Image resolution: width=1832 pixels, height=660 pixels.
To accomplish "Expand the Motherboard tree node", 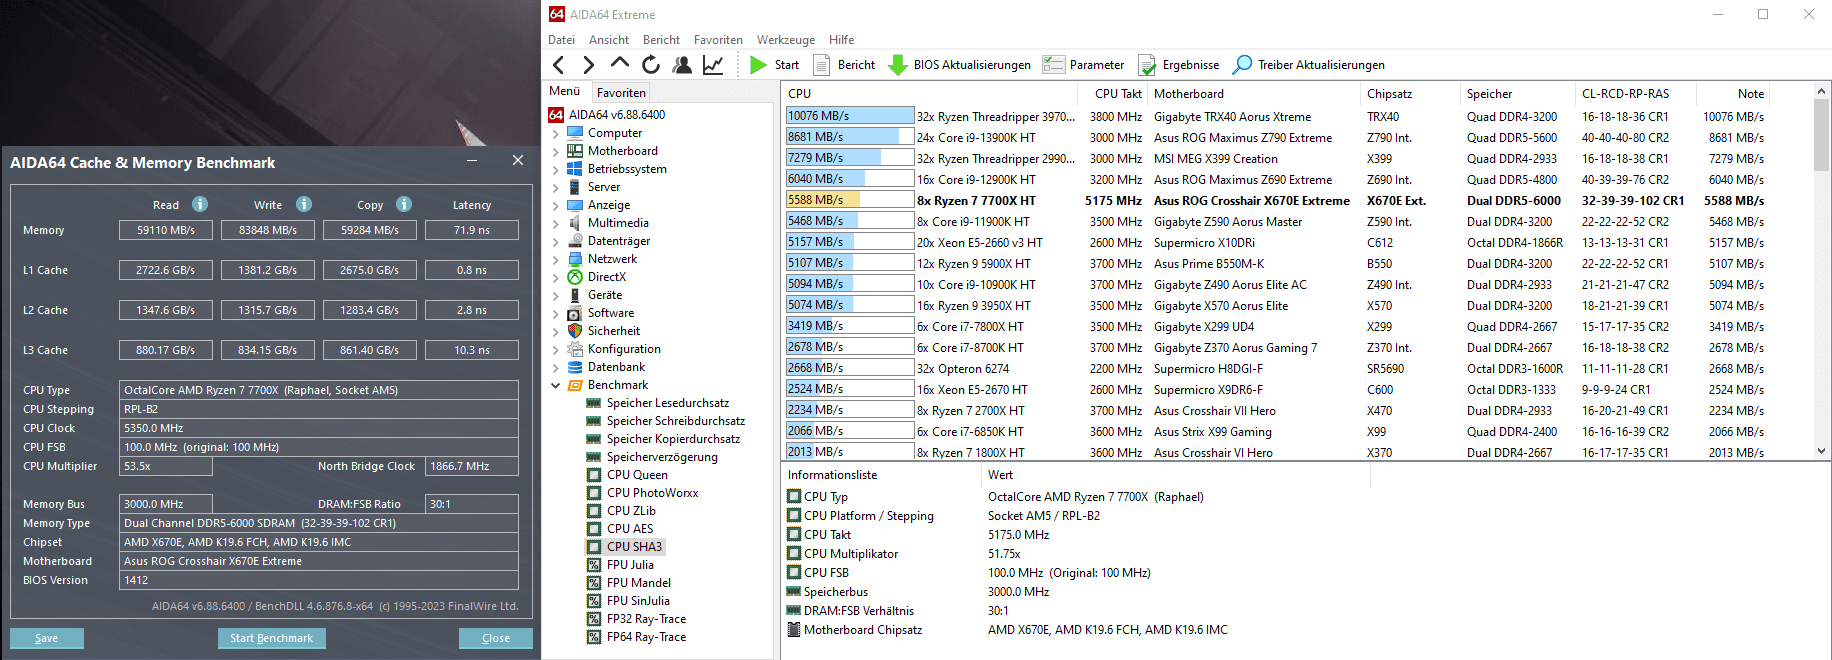I will coord(556,151).
